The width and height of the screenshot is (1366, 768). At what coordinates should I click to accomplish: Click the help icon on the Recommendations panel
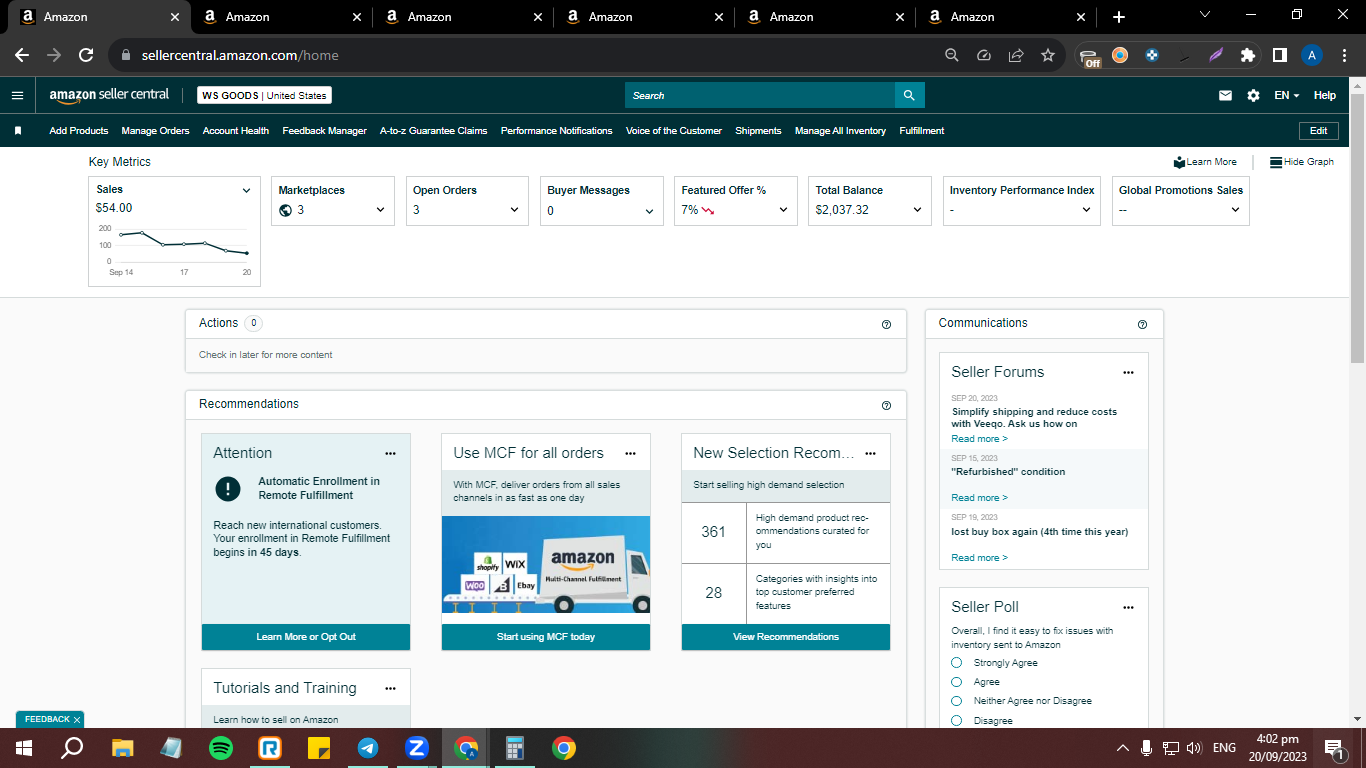[x=886, y=405]
